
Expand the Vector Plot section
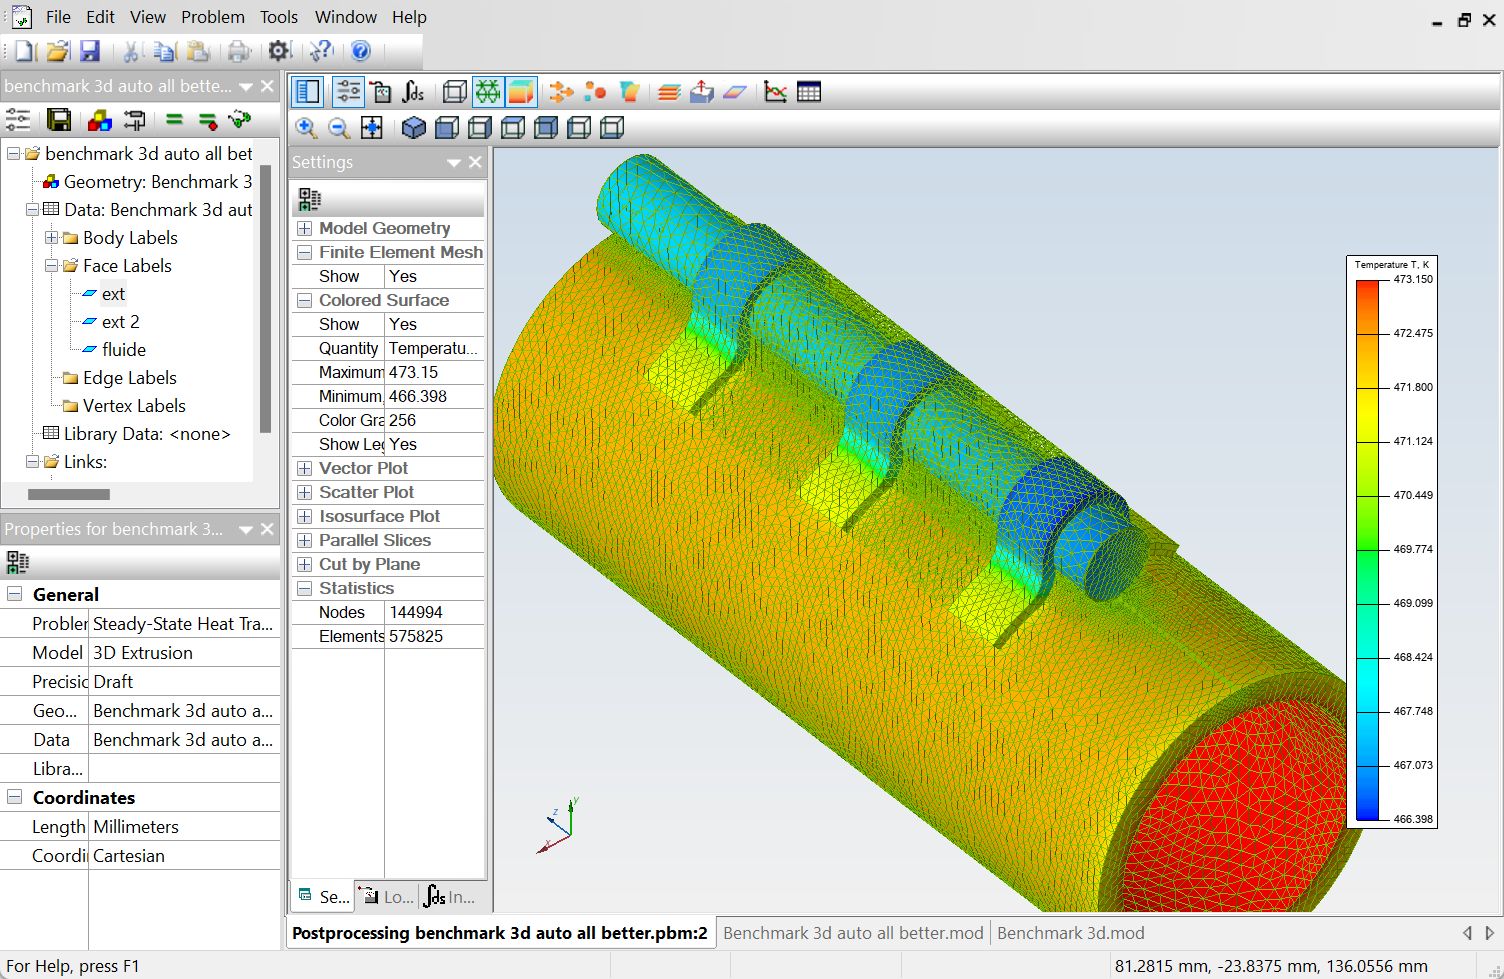click(x=305, y=469)
